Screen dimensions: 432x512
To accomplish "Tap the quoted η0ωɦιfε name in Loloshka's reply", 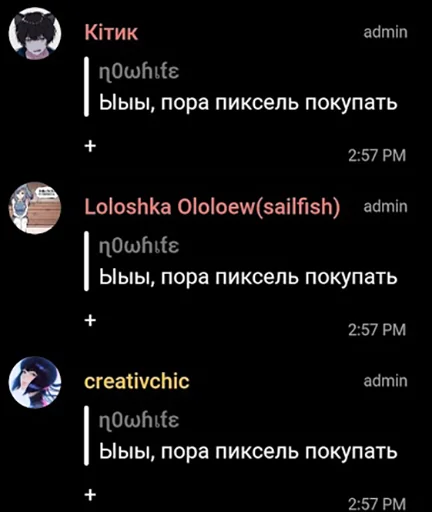I will pos(139,246).
